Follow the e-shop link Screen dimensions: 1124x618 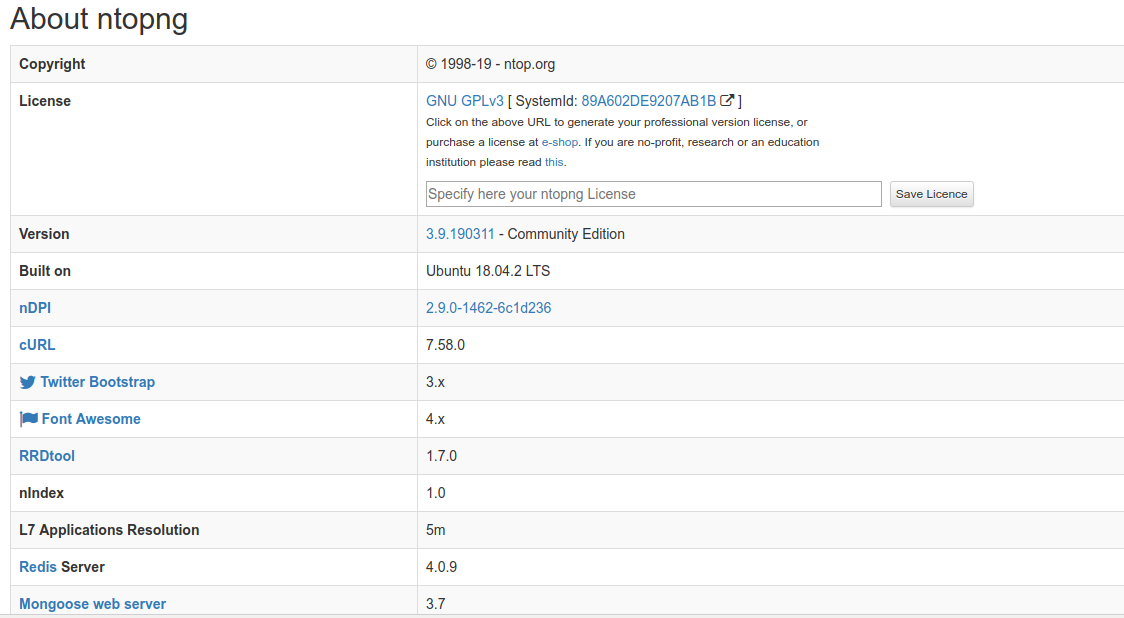pyautogui.click(x=560, y=142)
